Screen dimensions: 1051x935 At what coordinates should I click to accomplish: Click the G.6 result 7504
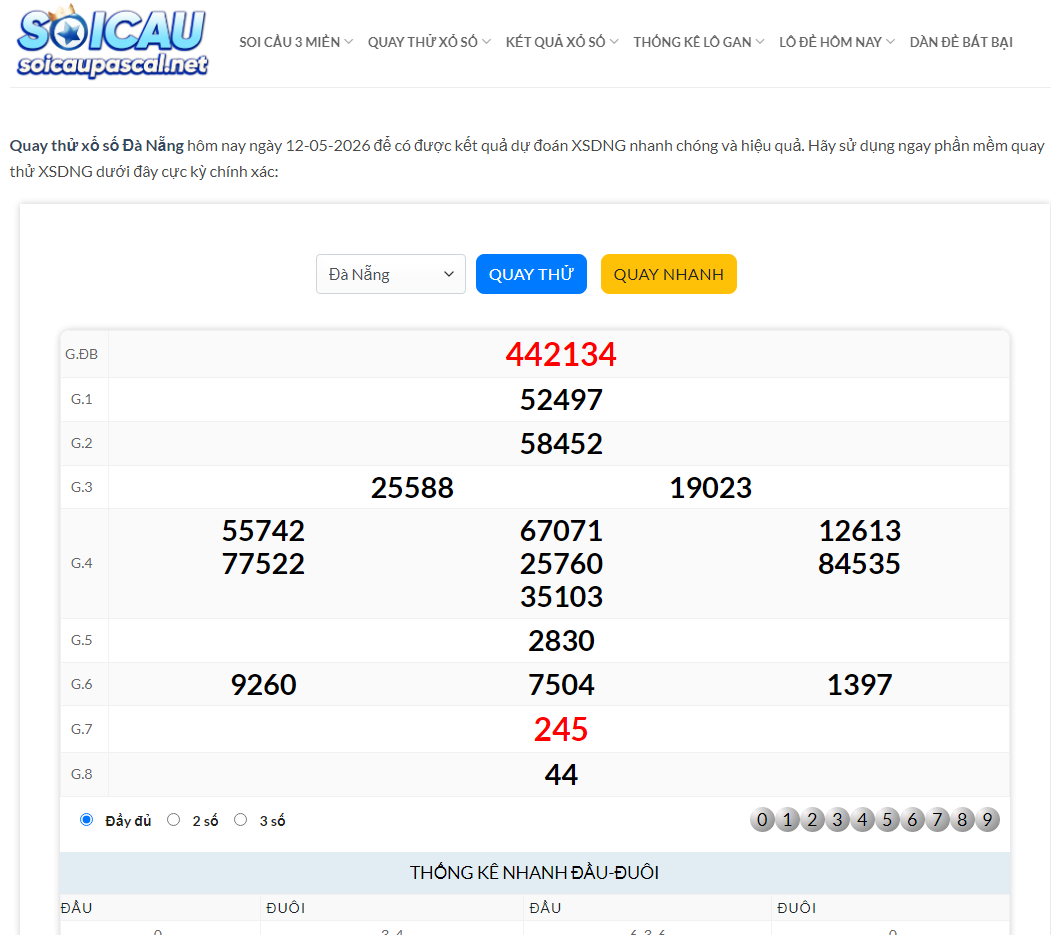click(562, 685)
